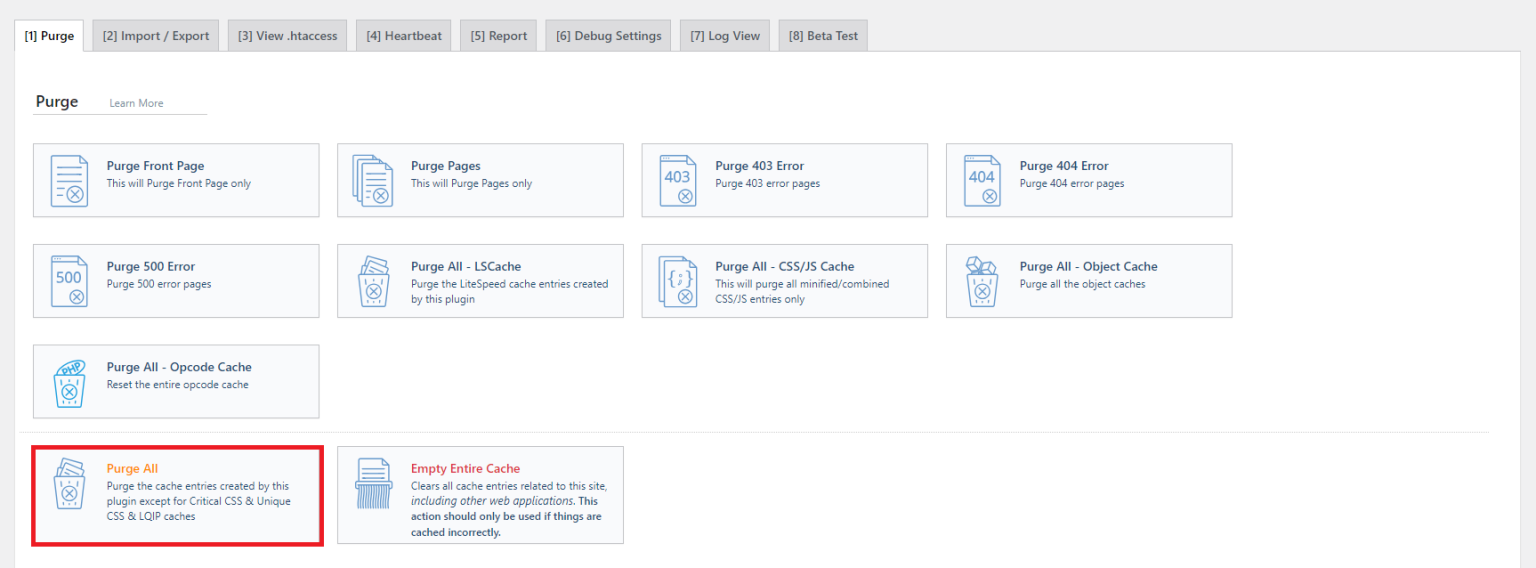Click the 404 error page icon

[982, 181]
